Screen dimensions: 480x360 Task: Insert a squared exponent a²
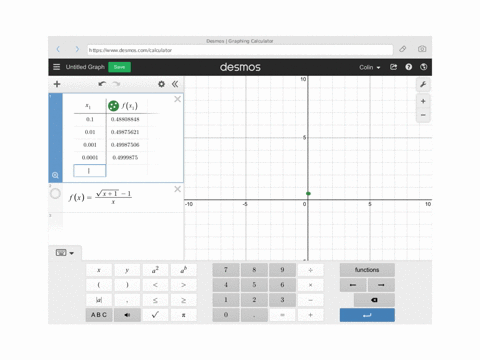[x=155, y=270]
